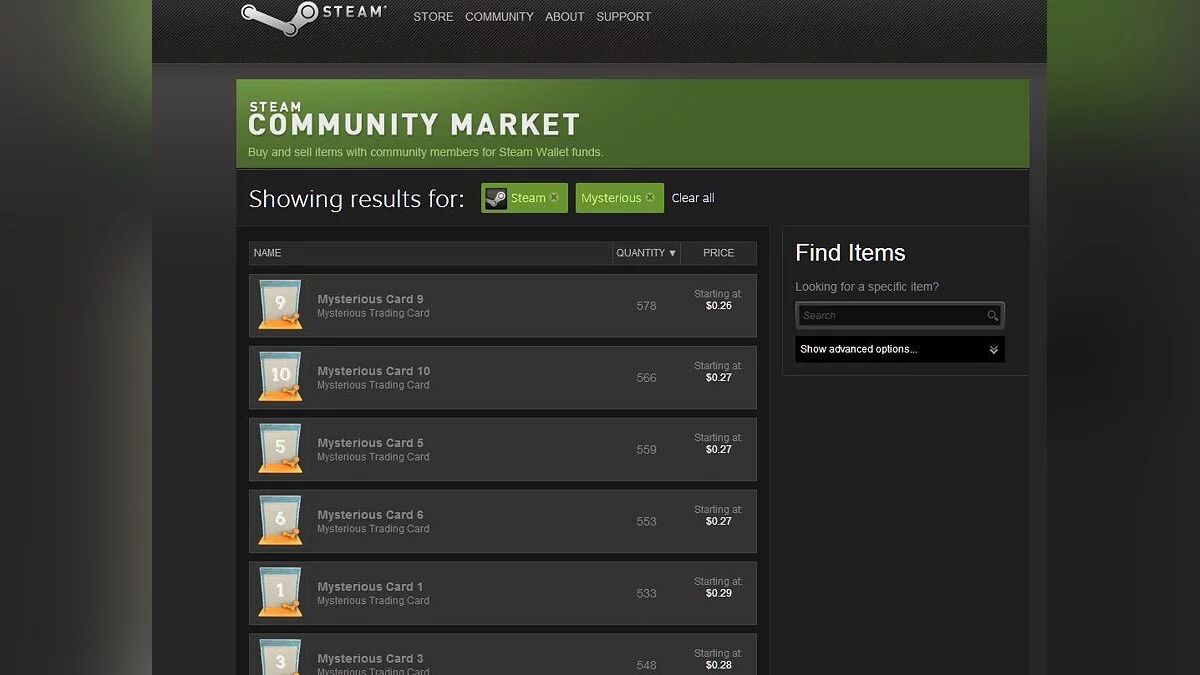Click Mysterious Card 9 thumbnail icon
1200x675 pixels.
(280, 305)
